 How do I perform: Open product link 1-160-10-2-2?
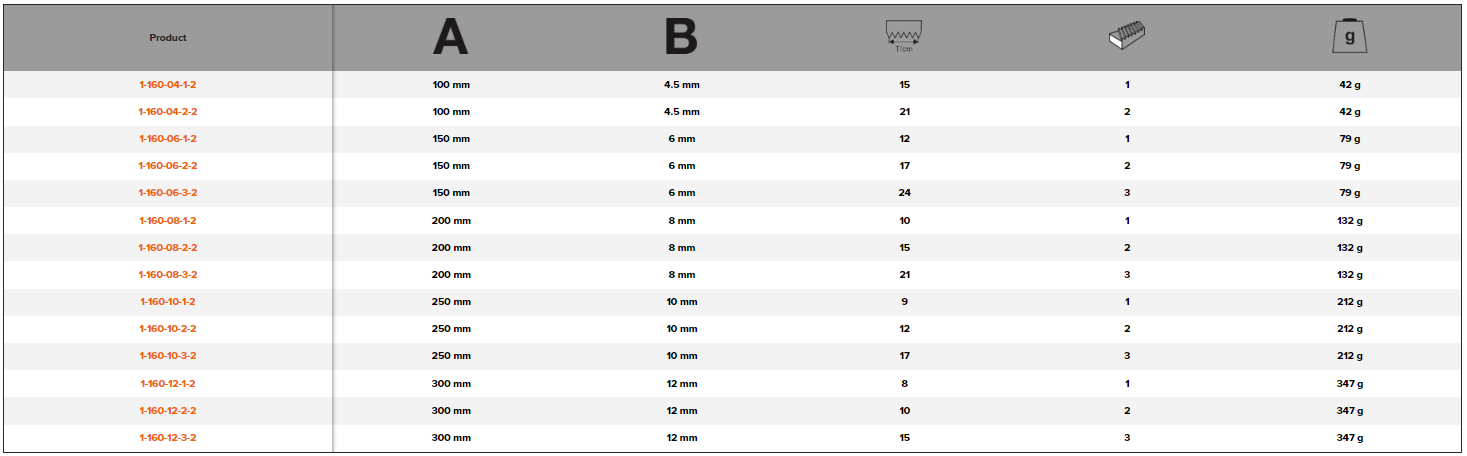(x=168, y=328)
